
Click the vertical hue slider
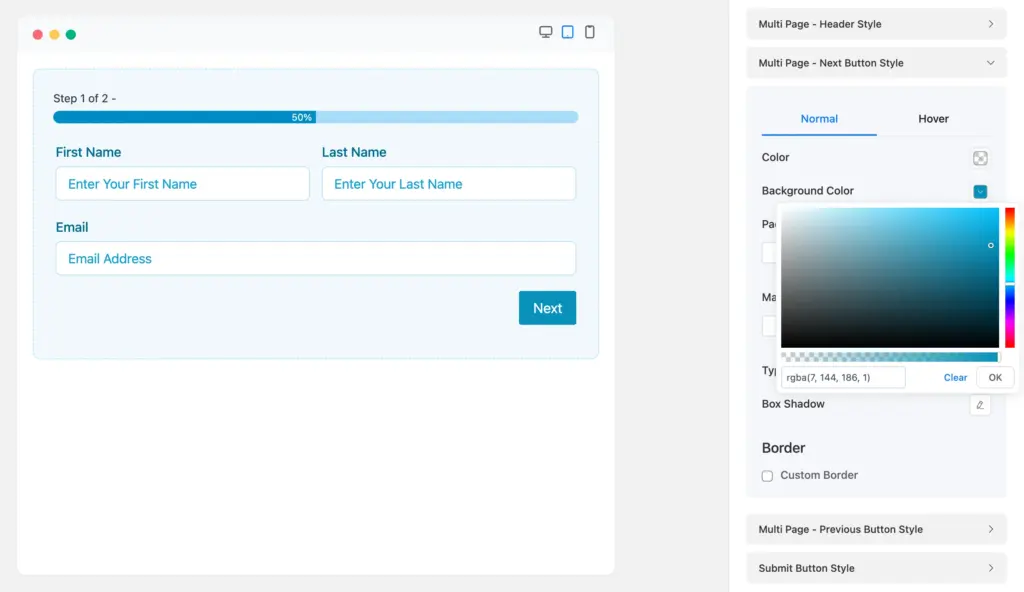pyautogui.click(x=1010, y=277)
